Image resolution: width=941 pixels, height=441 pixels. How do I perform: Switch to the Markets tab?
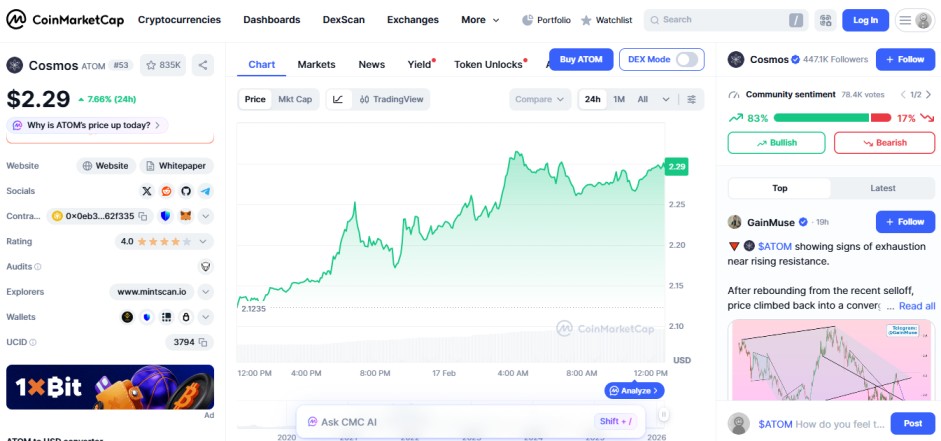point(316,64)
